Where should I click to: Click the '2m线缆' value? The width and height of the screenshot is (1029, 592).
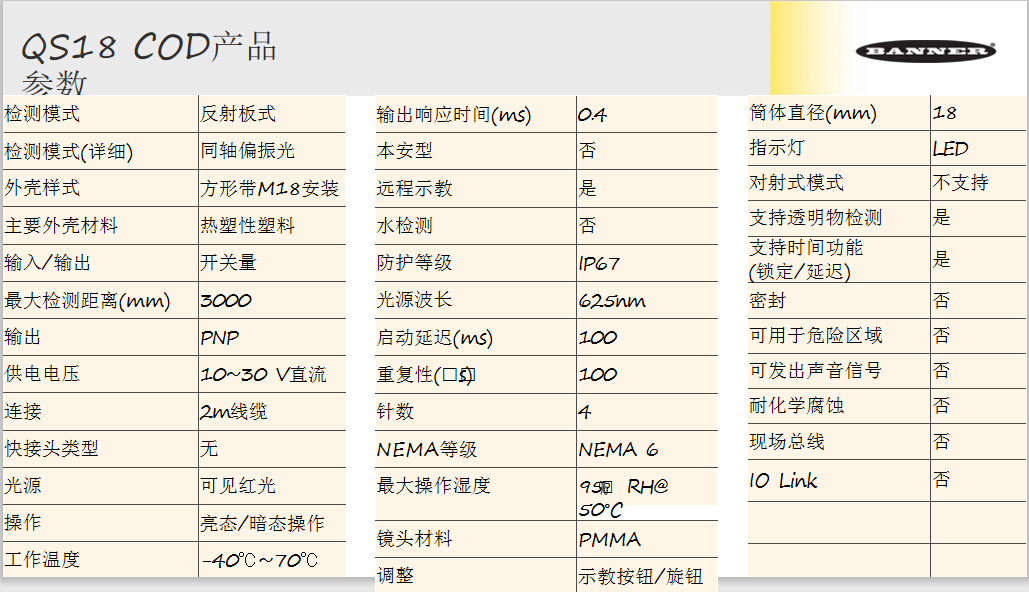click(234, 412)
